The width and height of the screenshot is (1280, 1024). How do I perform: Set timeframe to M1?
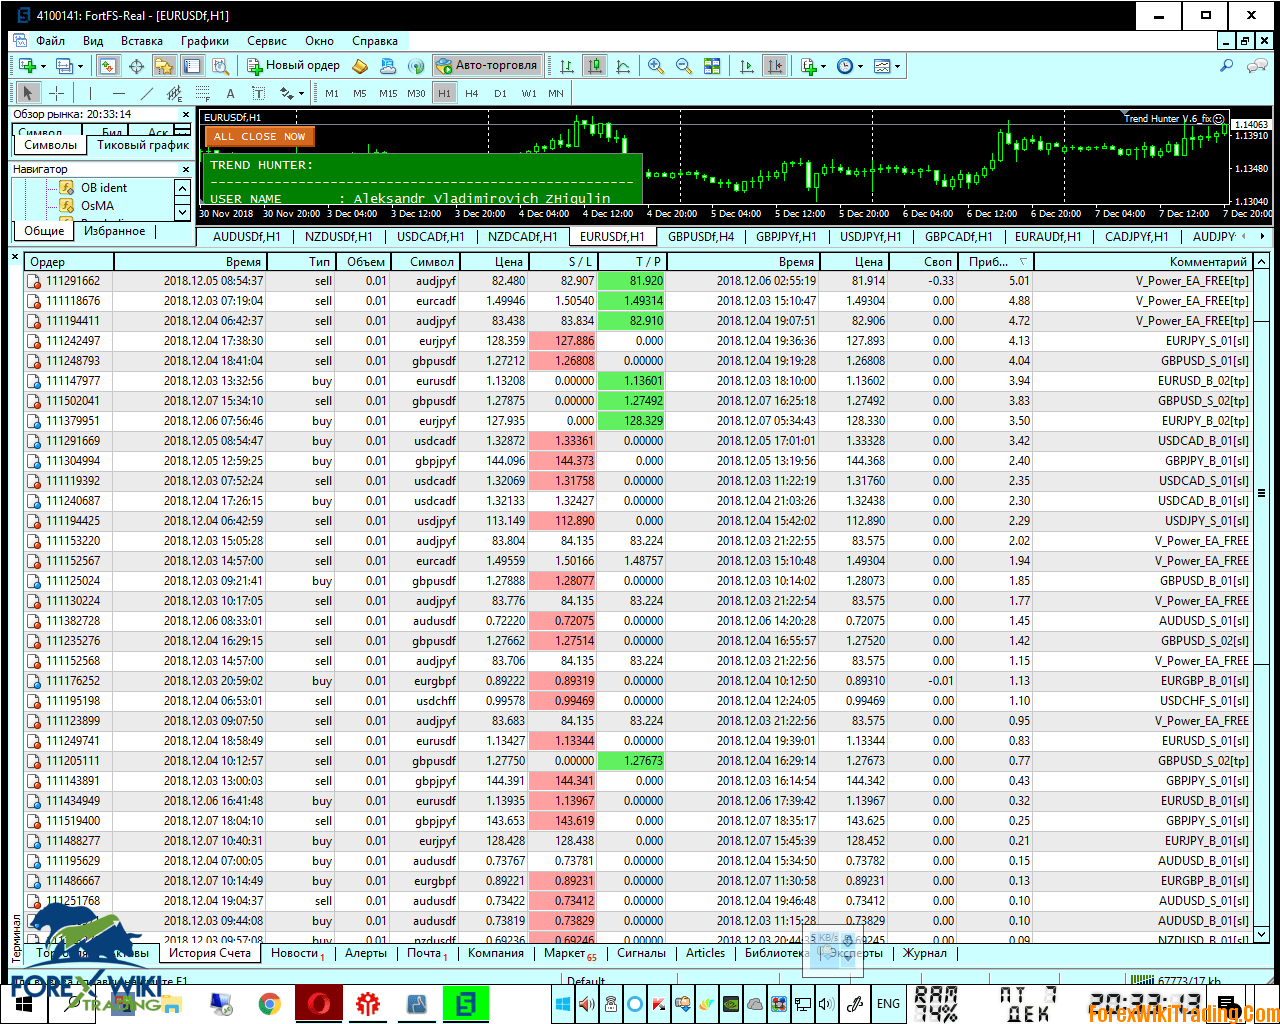pyautogui.click(x=332, y=93)
